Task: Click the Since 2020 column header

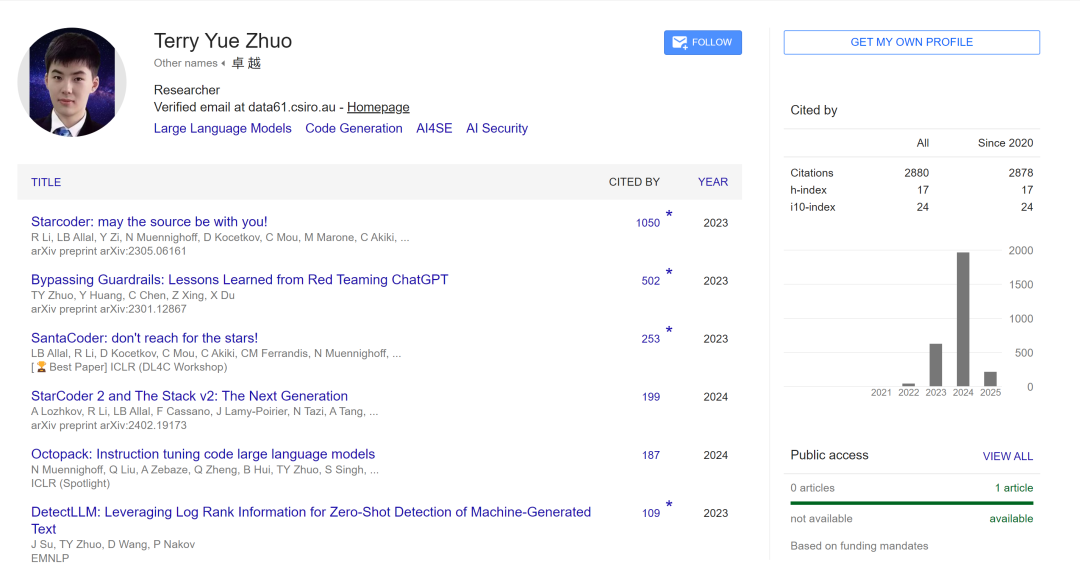Action: tap(1005, 143)
